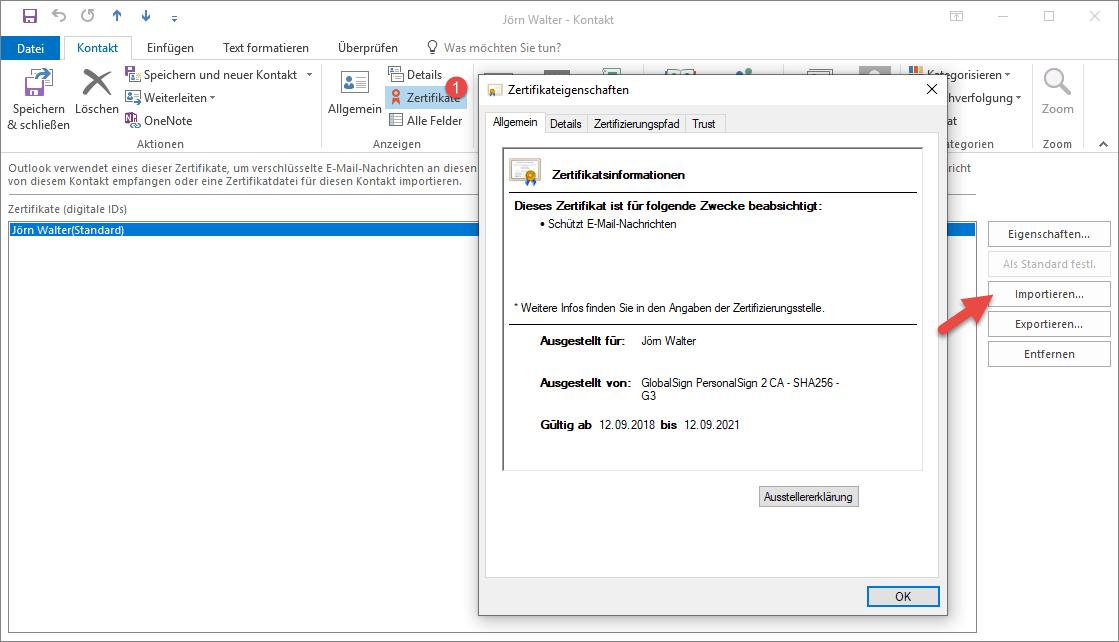Image resolution: width=1119 pixels, height=642 pixels.
Task: Show the Allgemein contact view
Action: tap(355, 84)
